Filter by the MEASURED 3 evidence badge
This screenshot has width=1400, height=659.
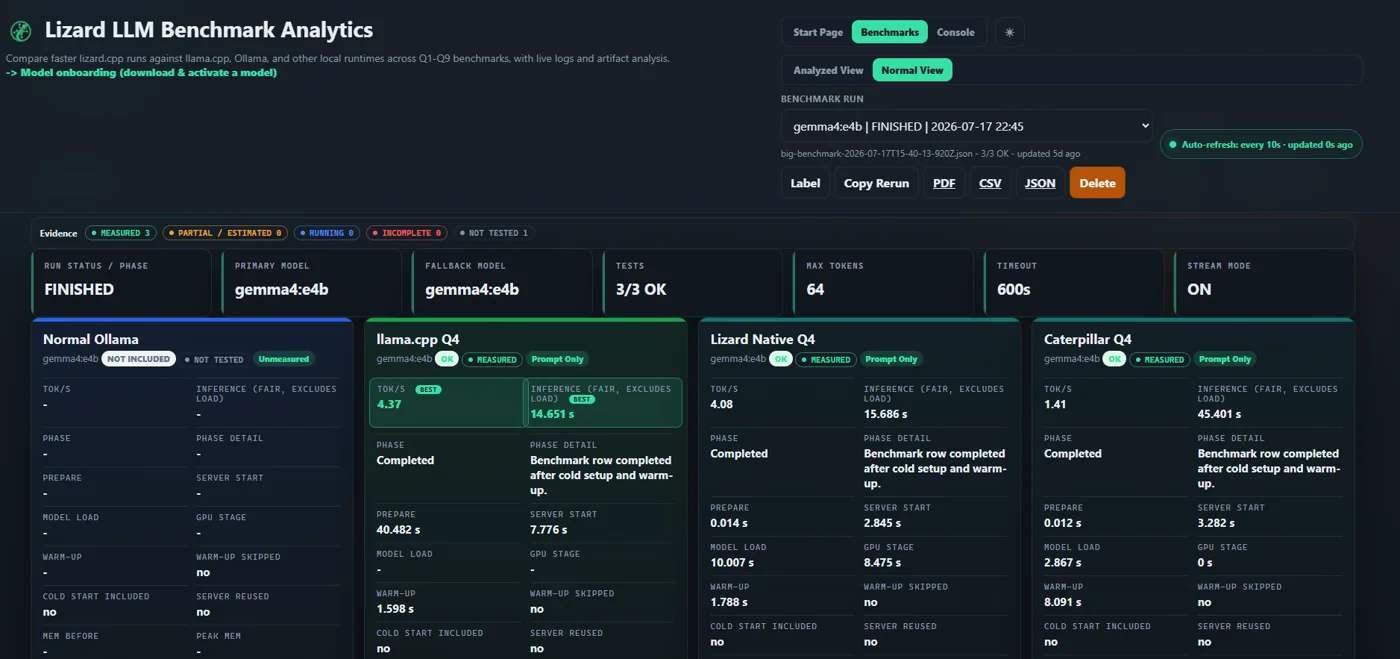pos(120,233)
